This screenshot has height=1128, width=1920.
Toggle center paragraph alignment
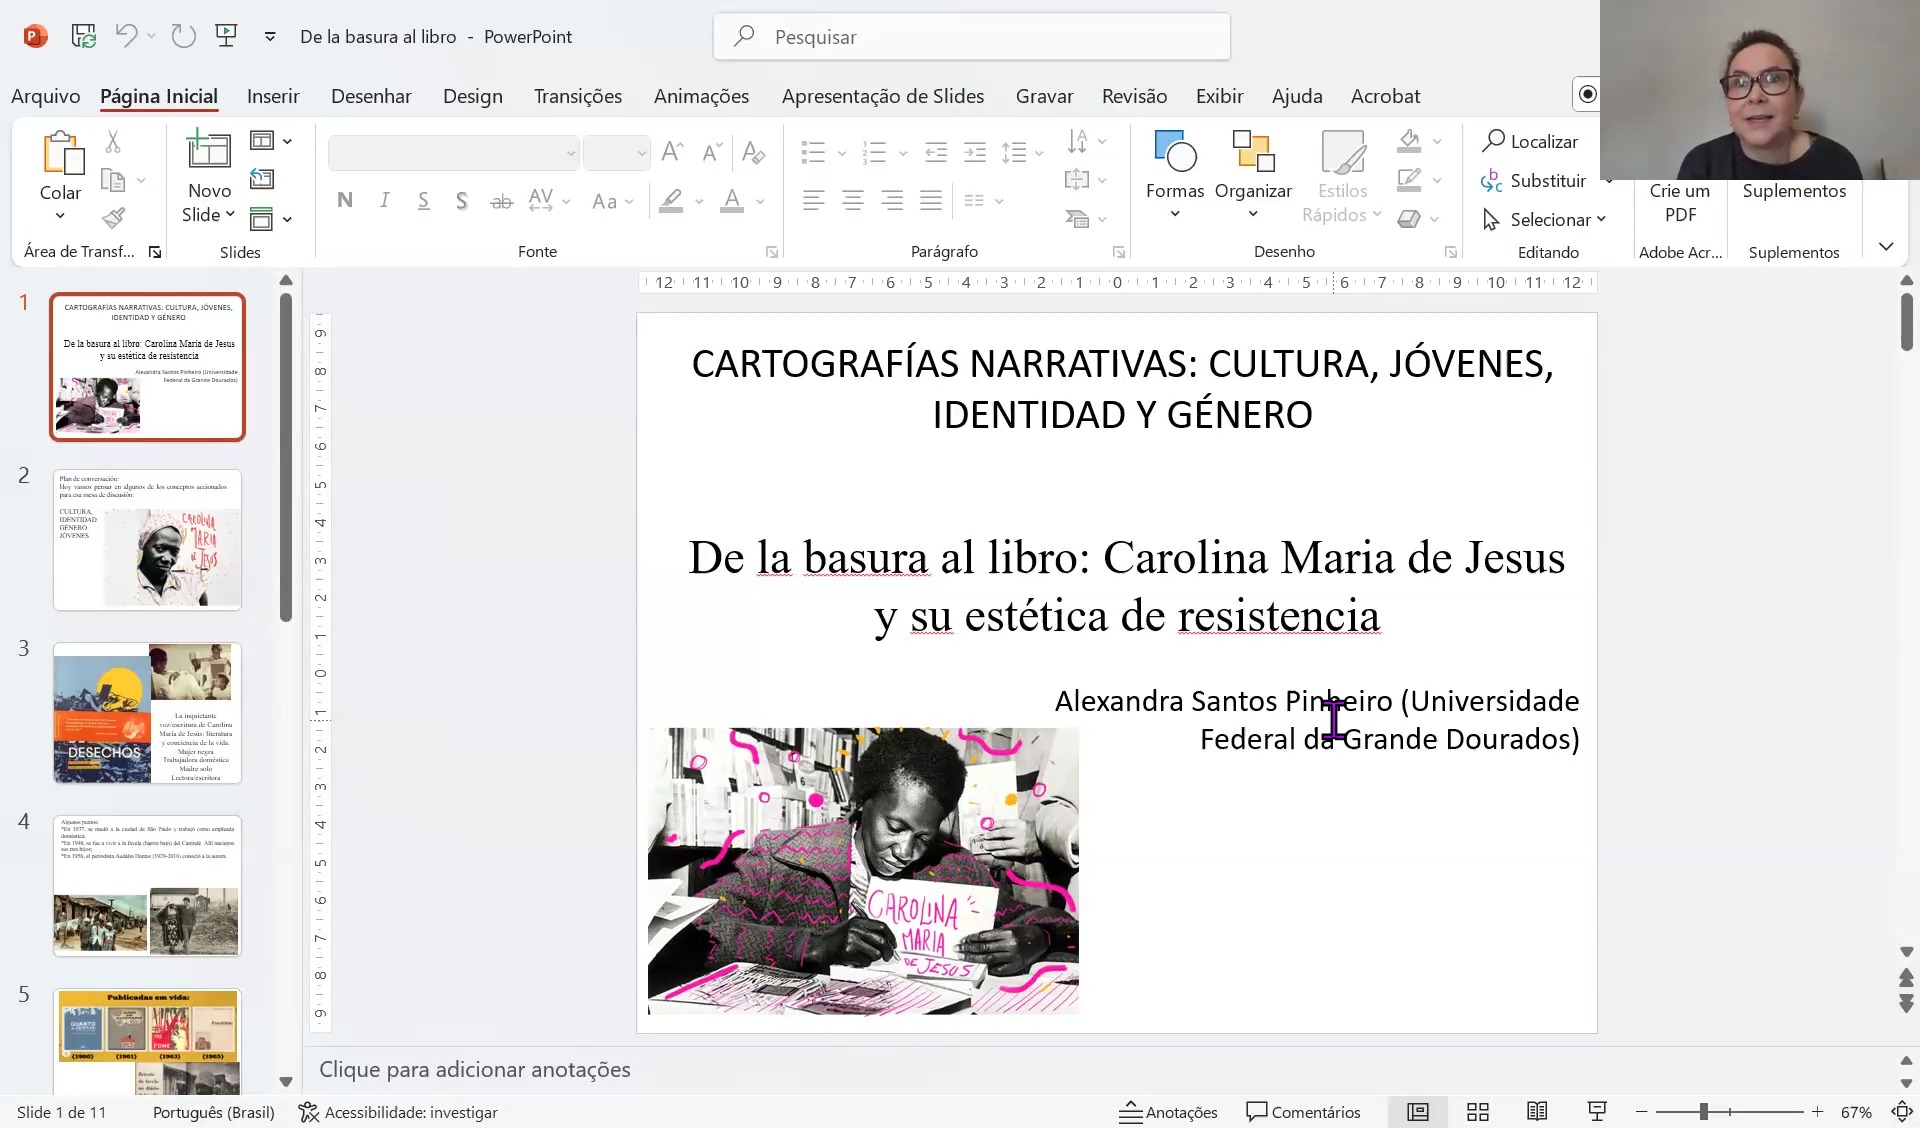click(x=852, y=200)
